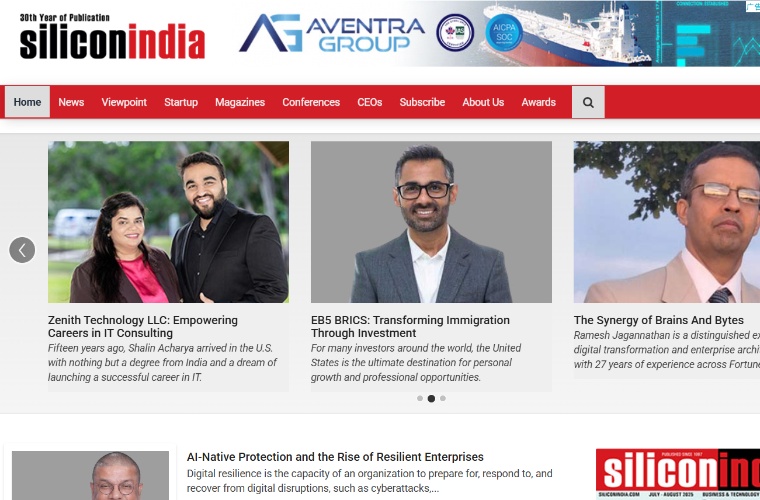Click the previous slide arrow on carousel
The width and height of the screenshot is (760, 500).
point(22,250)
